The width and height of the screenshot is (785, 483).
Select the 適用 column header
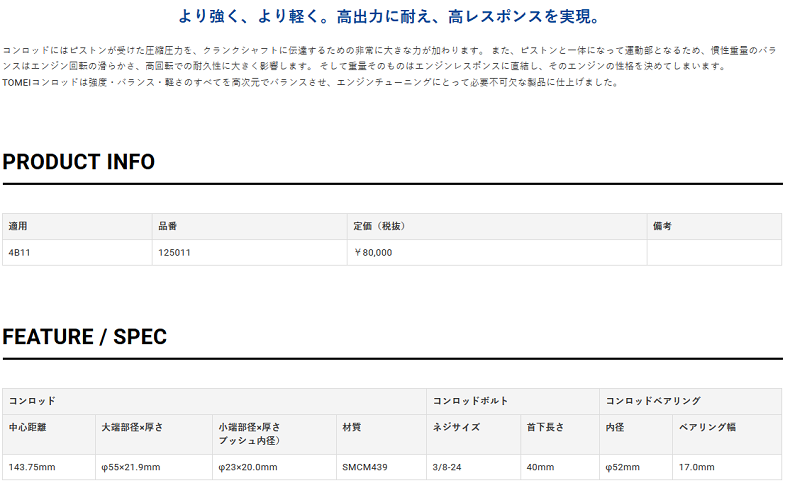[77, 226]
